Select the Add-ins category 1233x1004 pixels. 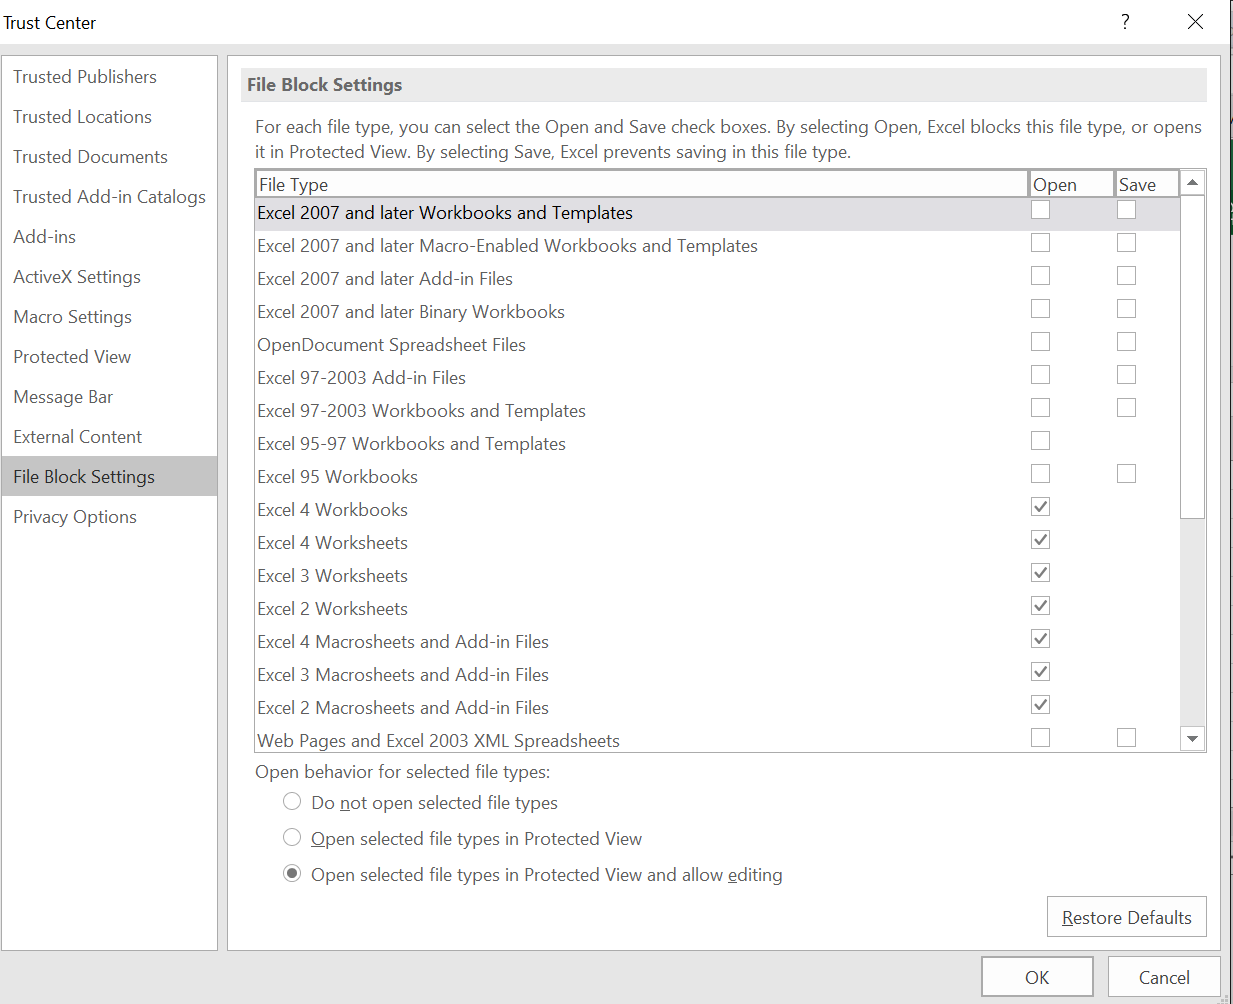point(109,237)
